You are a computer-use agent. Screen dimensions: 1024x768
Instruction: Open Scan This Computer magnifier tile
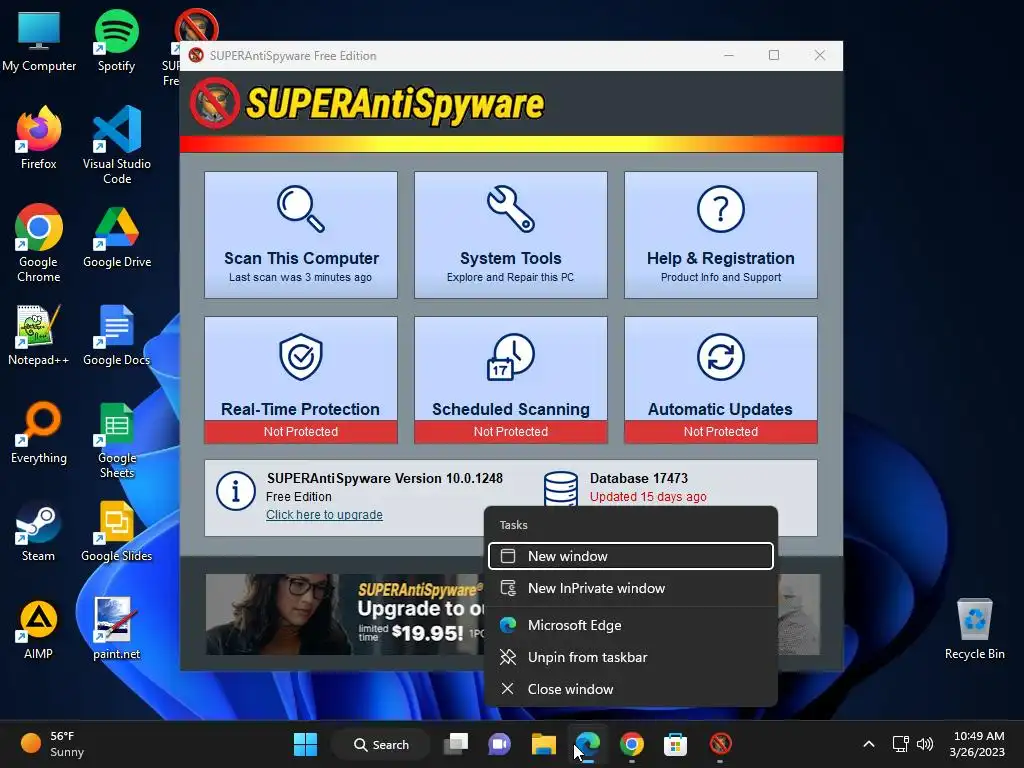tap(300, 235)
